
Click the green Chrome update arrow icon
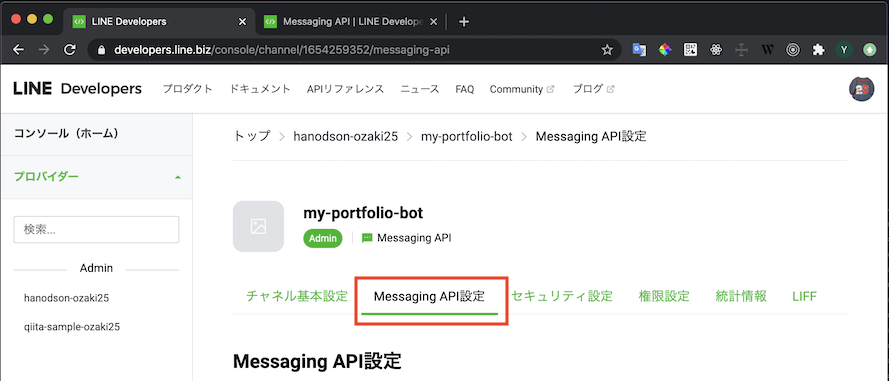tap(869, 50)
